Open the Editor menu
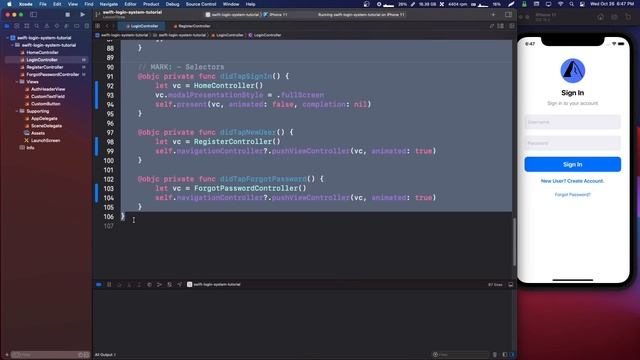This screenshot has width=640, height=360. click(130, 4)
